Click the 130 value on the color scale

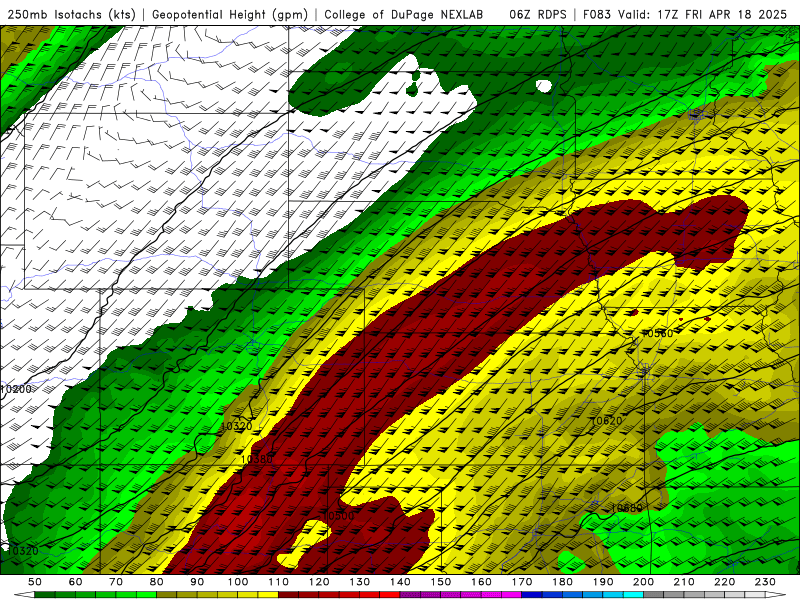[360, 582]
